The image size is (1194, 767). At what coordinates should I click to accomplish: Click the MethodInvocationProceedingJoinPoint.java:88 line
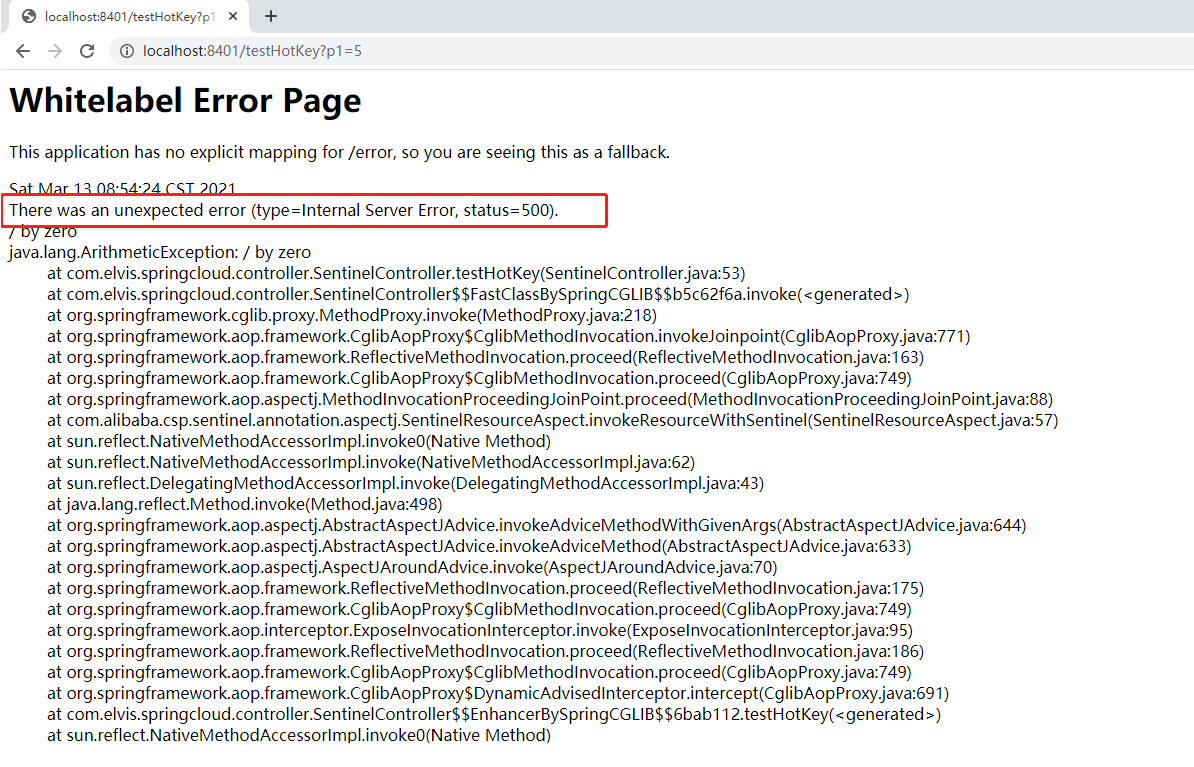point(550,399)
